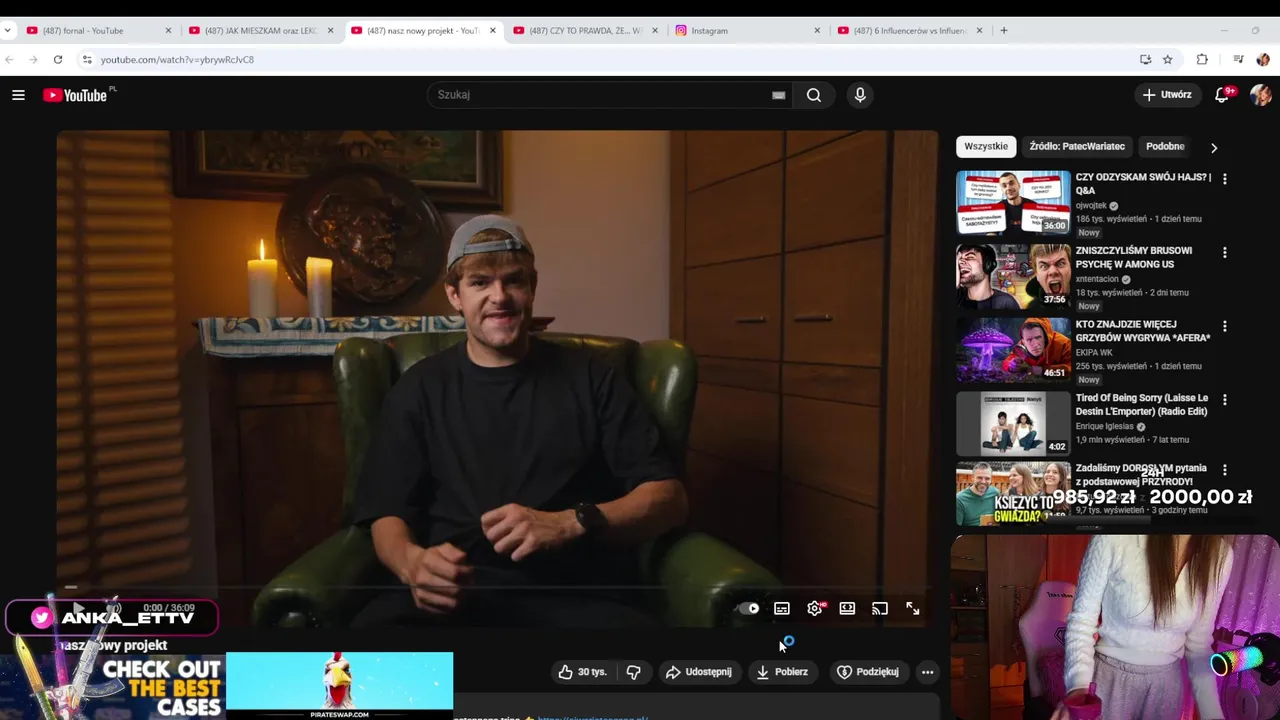The width and height of the screenshot is (1280, 720).
Task: Reload the page
Action: 58,60
